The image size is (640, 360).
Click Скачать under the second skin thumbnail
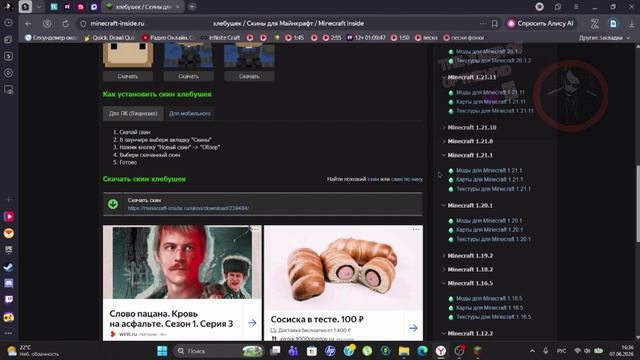pyautogui.click(x=188, y=76)
